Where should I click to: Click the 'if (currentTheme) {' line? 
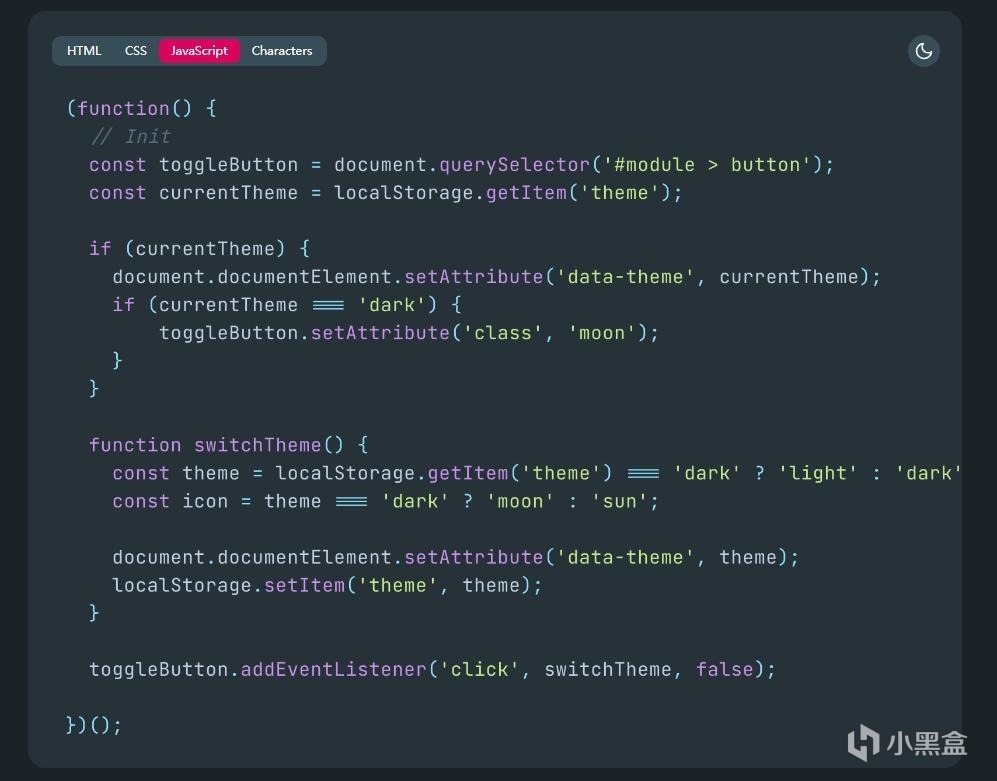tap(200, 249)
